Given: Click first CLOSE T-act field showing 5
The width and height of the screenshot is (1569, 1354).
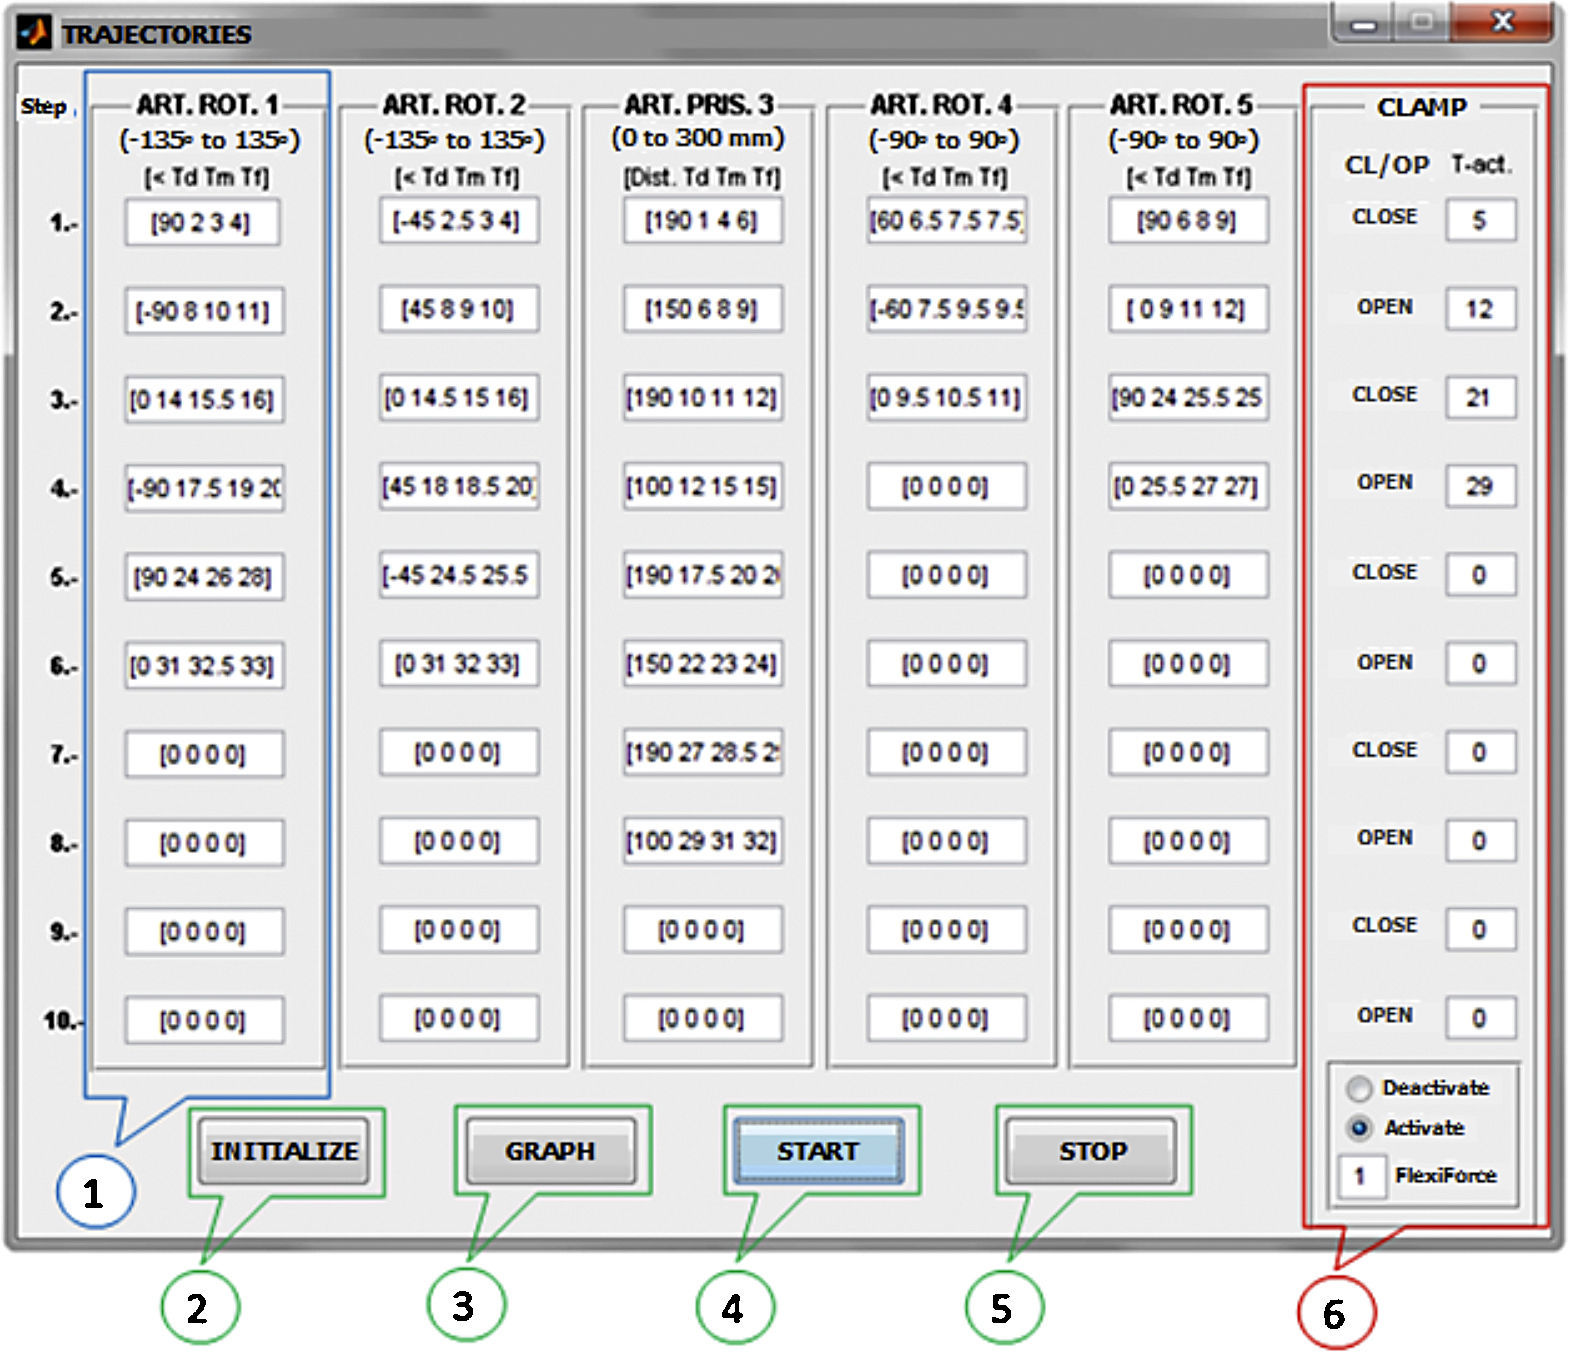Looking at the screenshot, I should (x=1479, y=220).
